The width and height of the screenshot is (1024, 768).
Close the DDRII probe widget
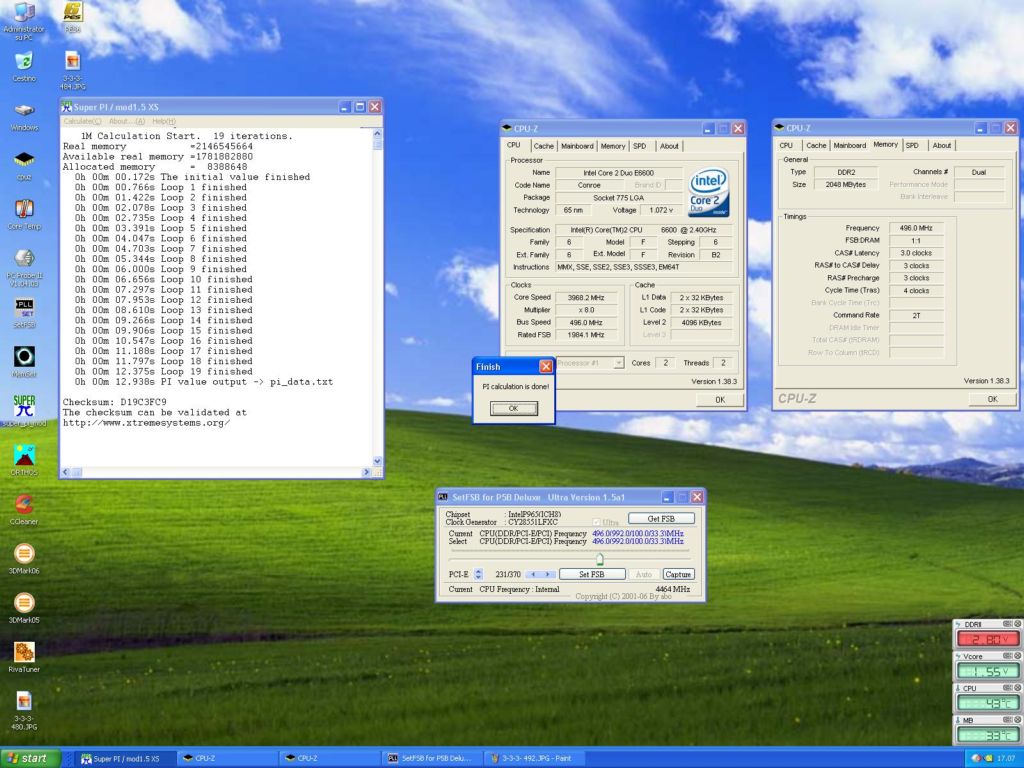[x=1017, y=624]
